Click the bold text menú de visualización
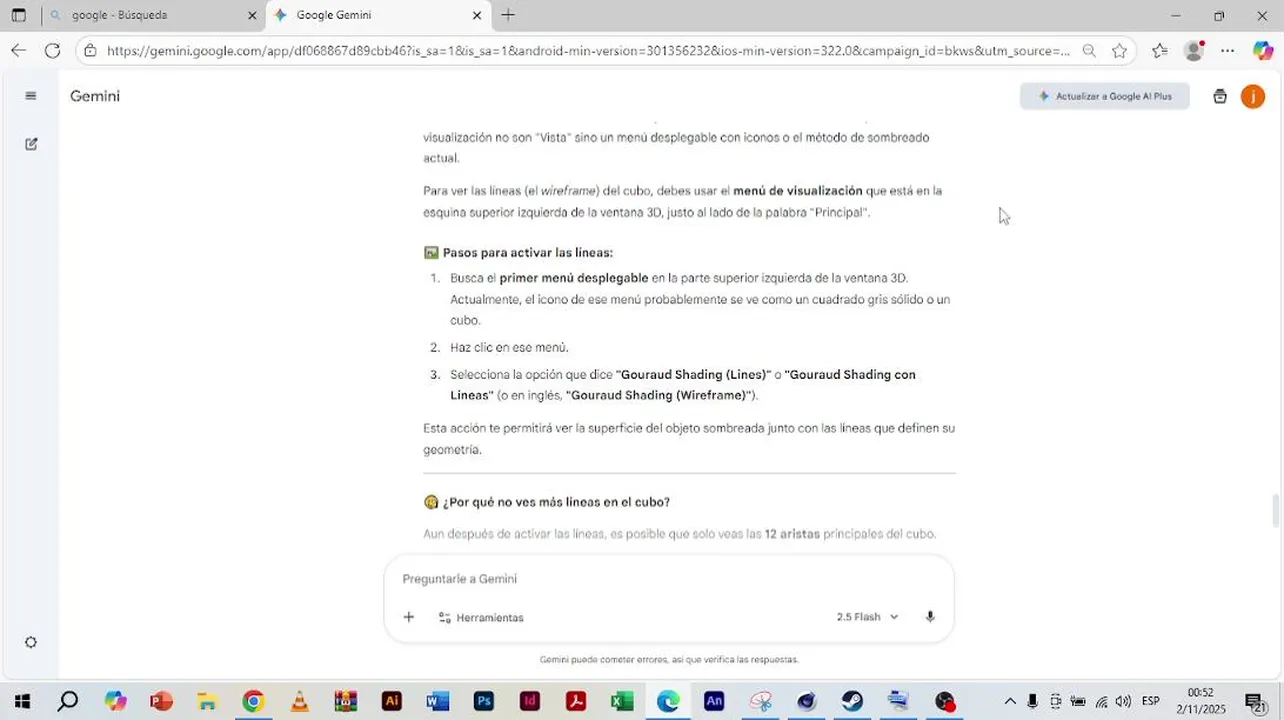Image resolution: width=1284 pixels, height=720 pixels. [x=797, y=191]
